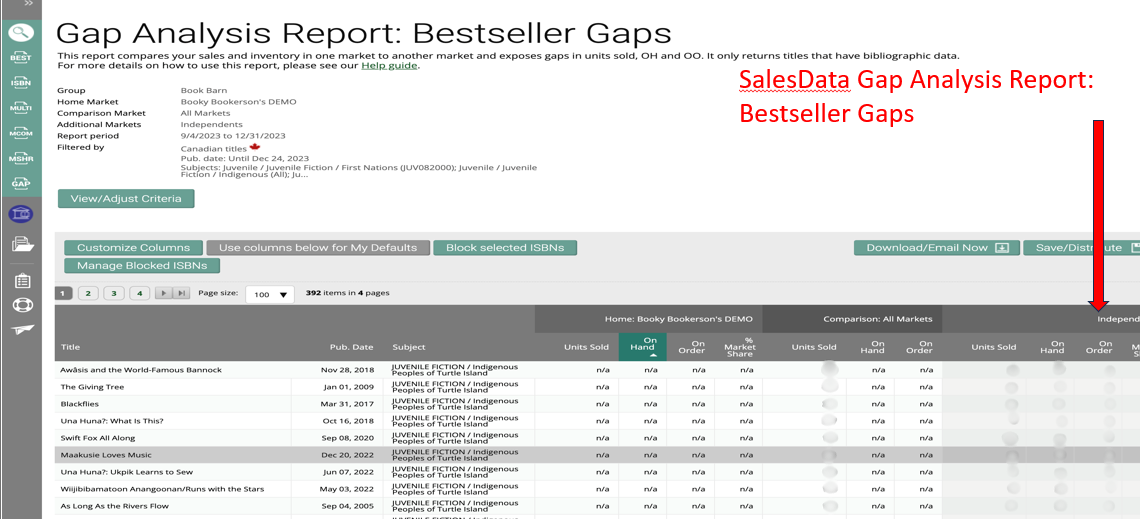Sort by Subject column header

[409, 347]
